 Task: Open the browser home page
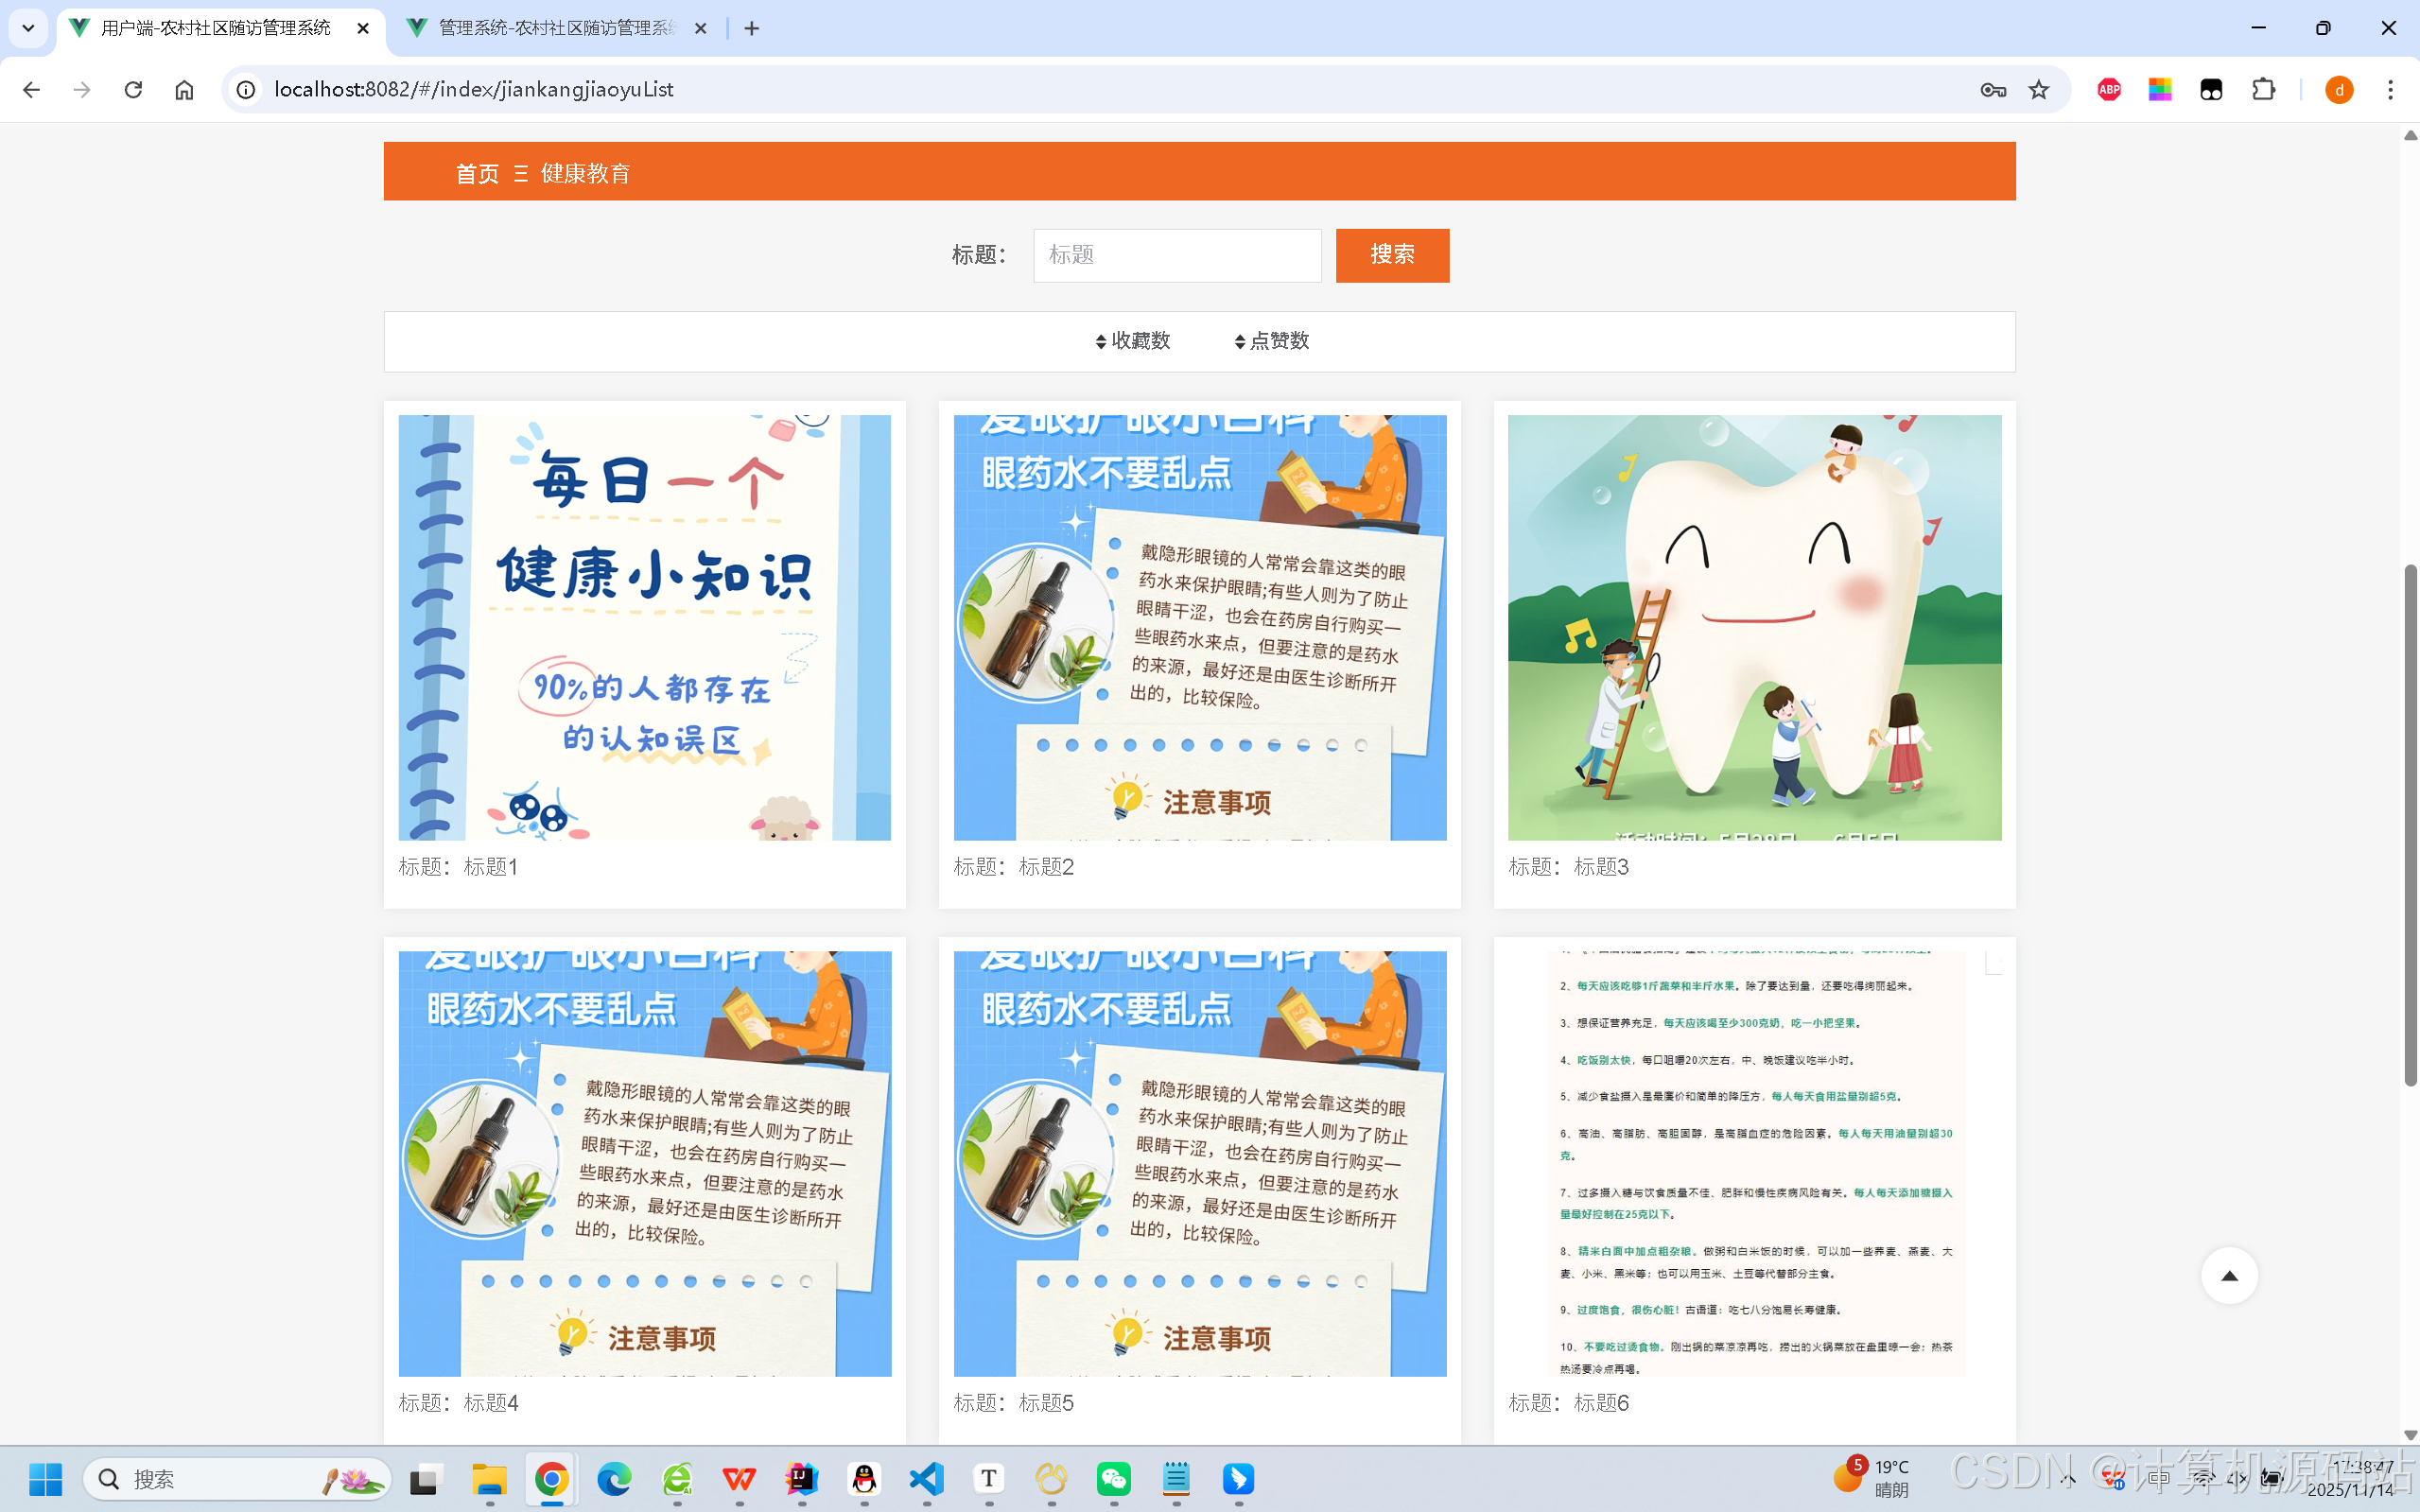184,90
